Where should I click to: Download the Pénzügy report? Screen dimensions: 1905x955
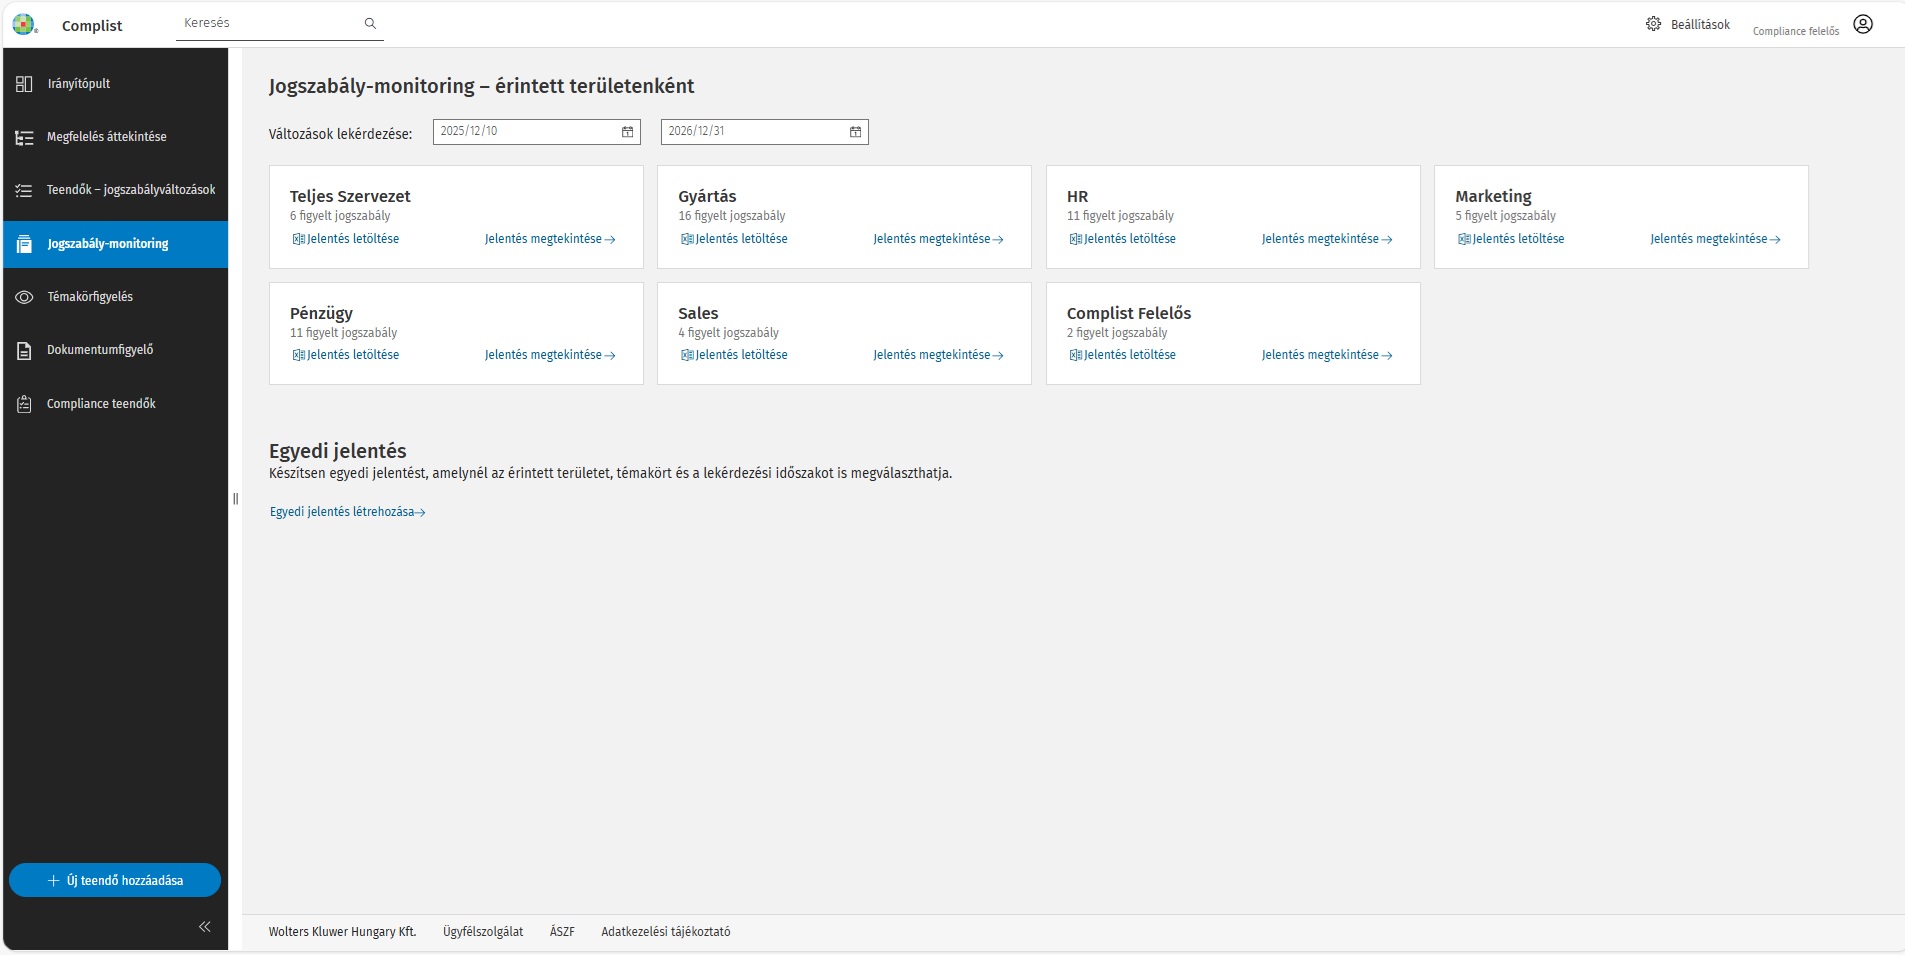coord(345,355)
